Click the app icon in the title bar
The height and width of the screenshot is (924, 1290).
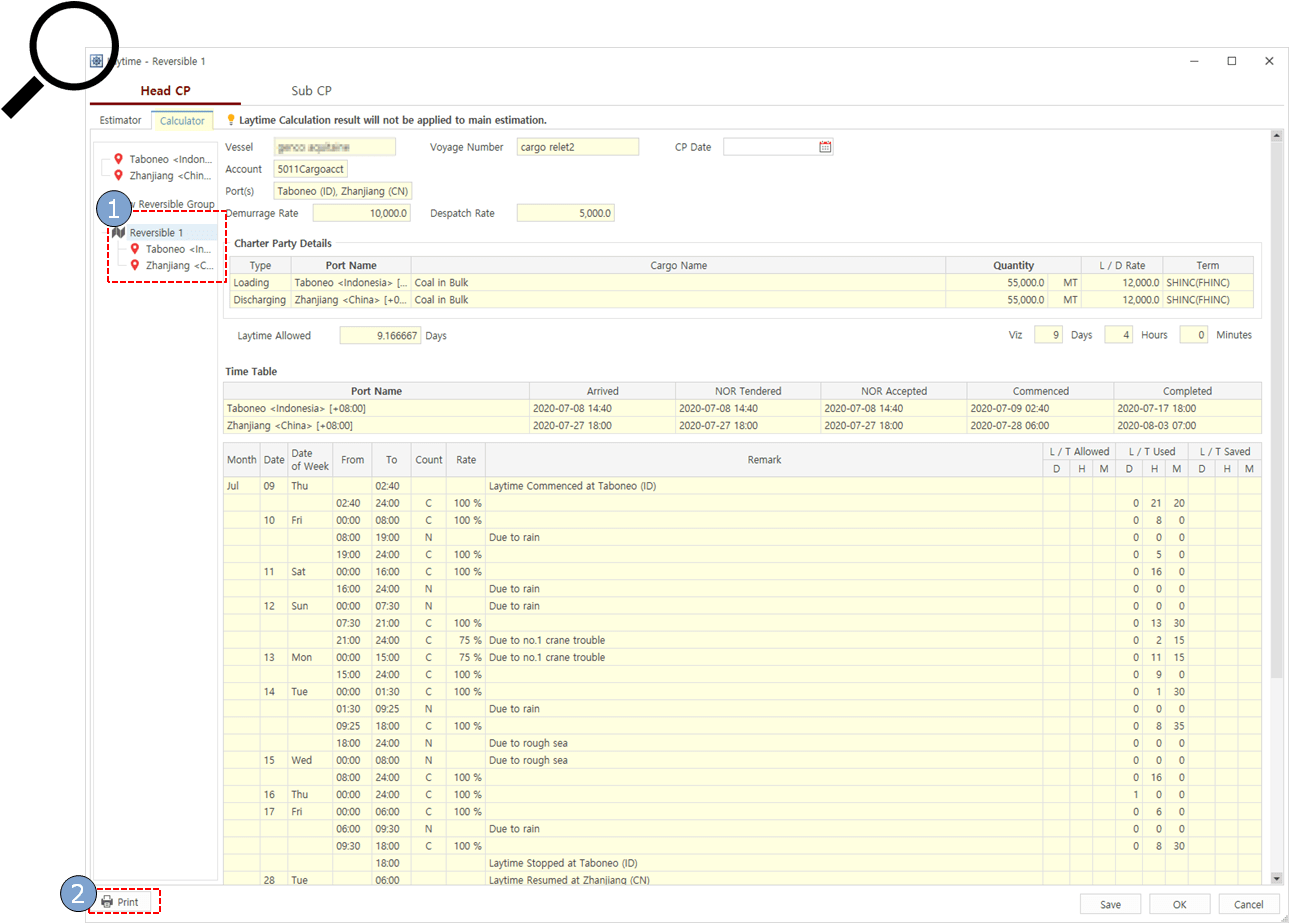(x=96, y=61)
